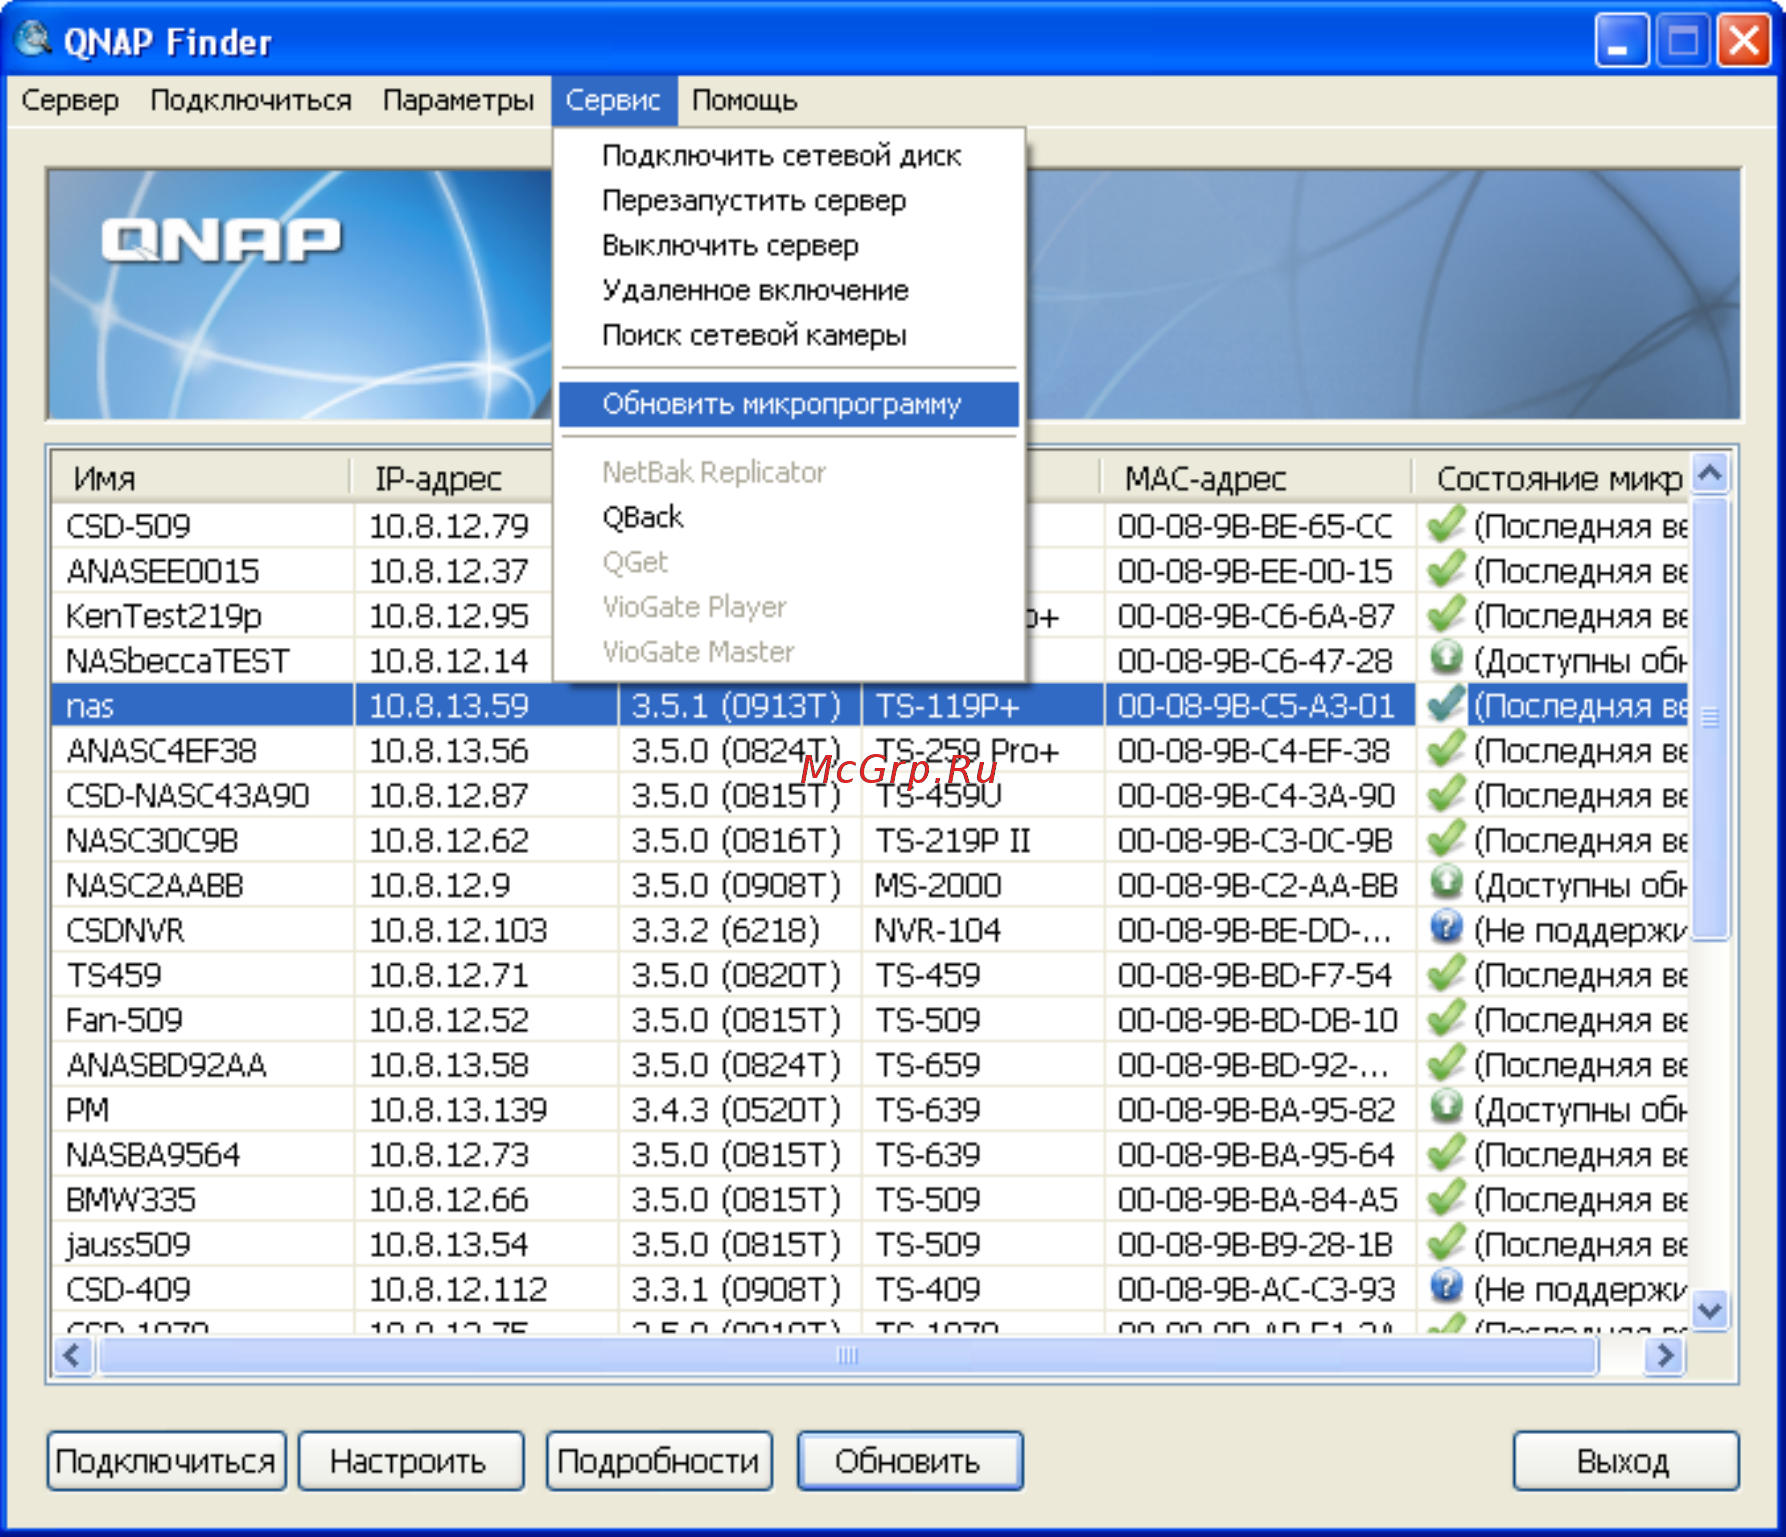The width and height of the screenshot is (1786, 1537).
Task: Open the Параметры menu
Action: [x=458, y=100]
